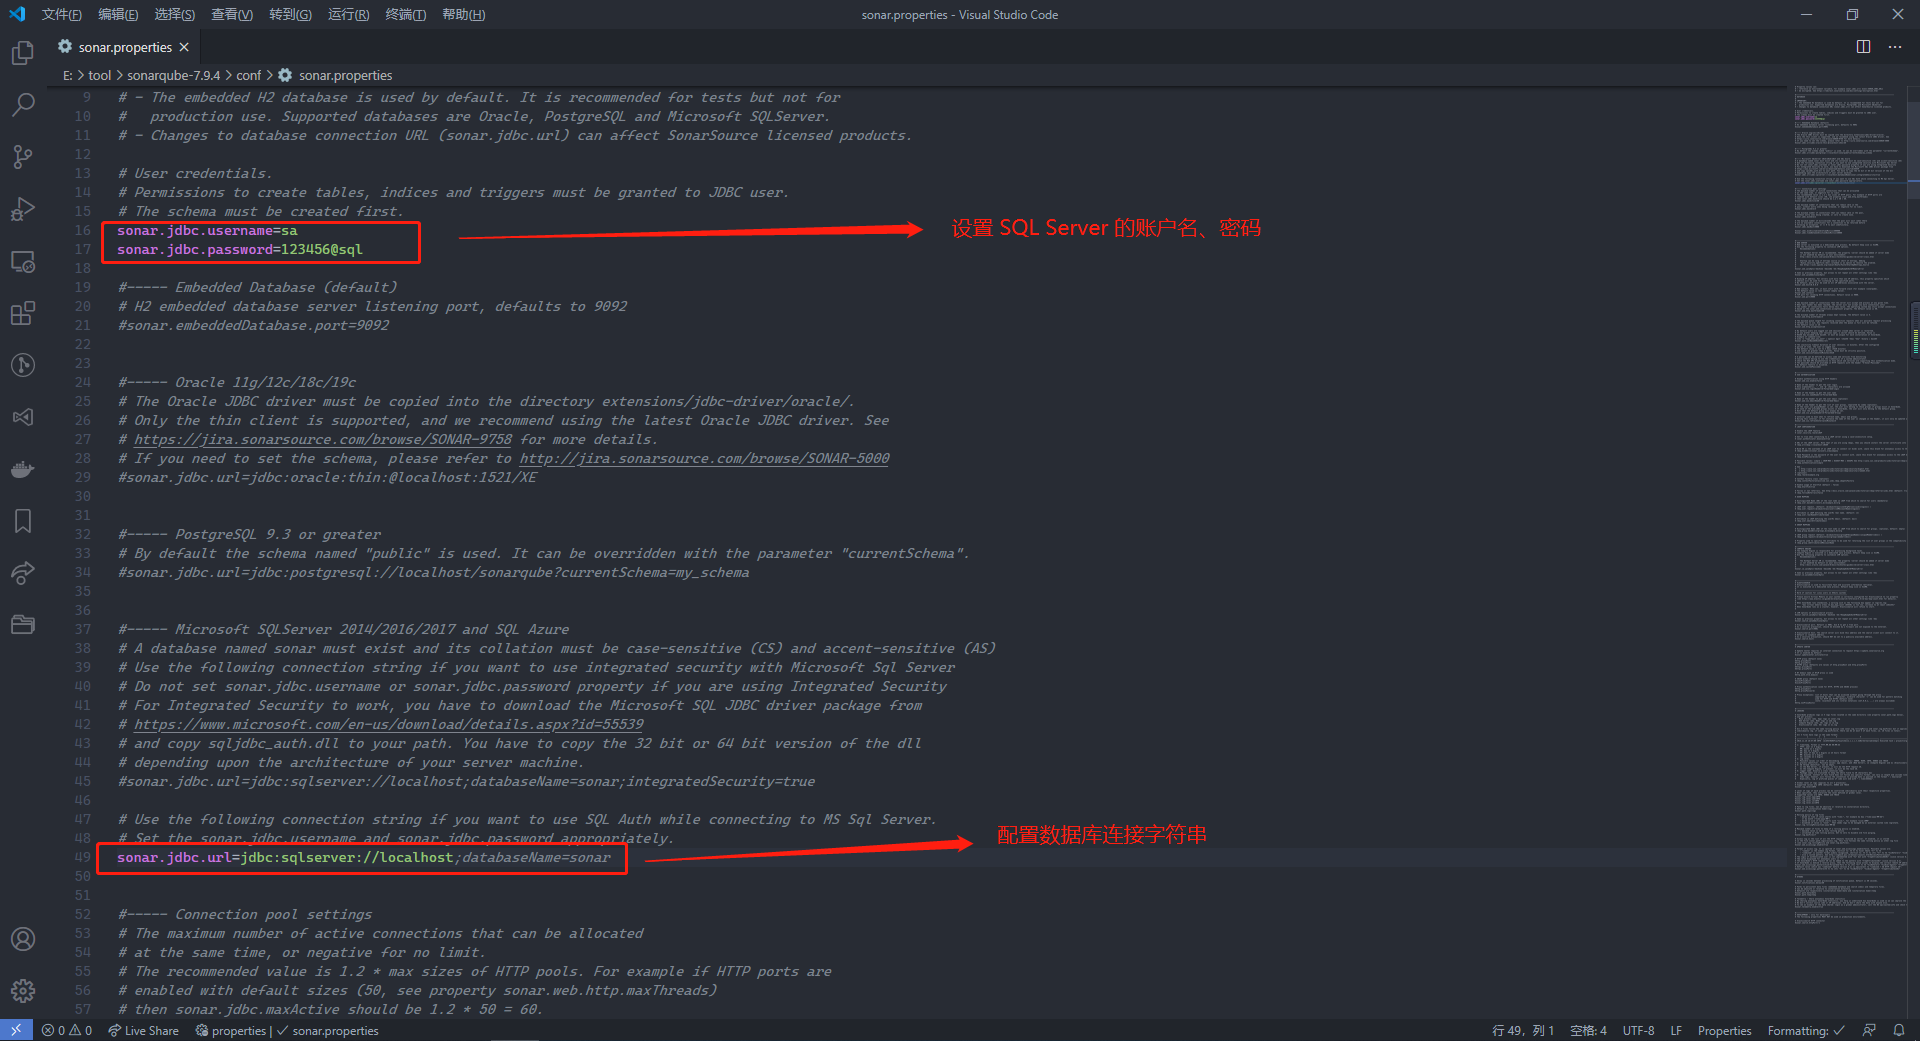Open the Bookmarks view in activity bar
Image resolution: width=1920 pixels, height=1041 pixels.
pyautogui.click(x=23, y=521)
